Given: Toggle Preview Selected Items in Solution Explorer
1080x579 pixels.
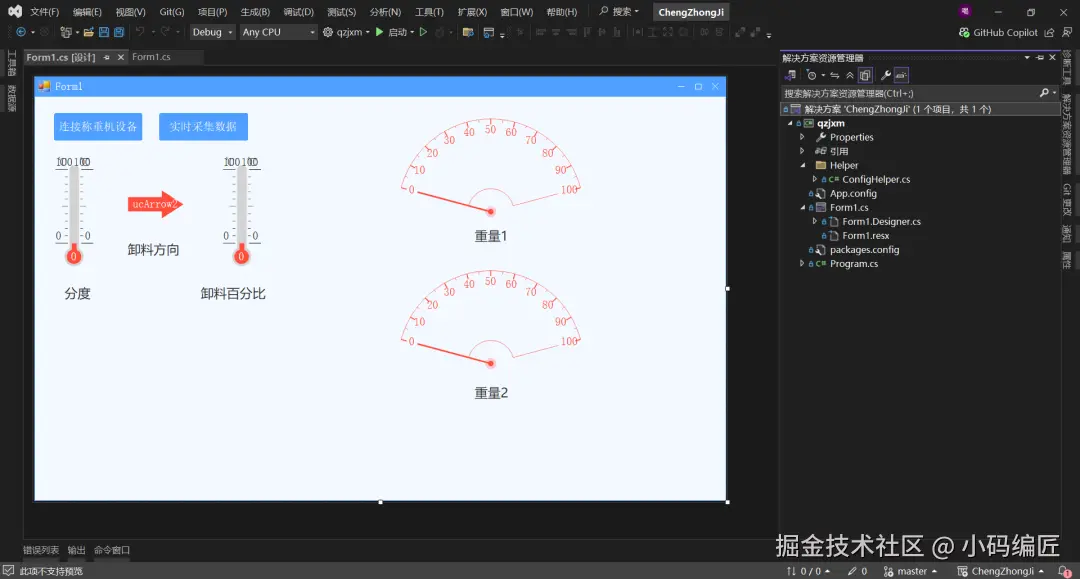Looking at the screenshot, I should (x=901, y=75).
